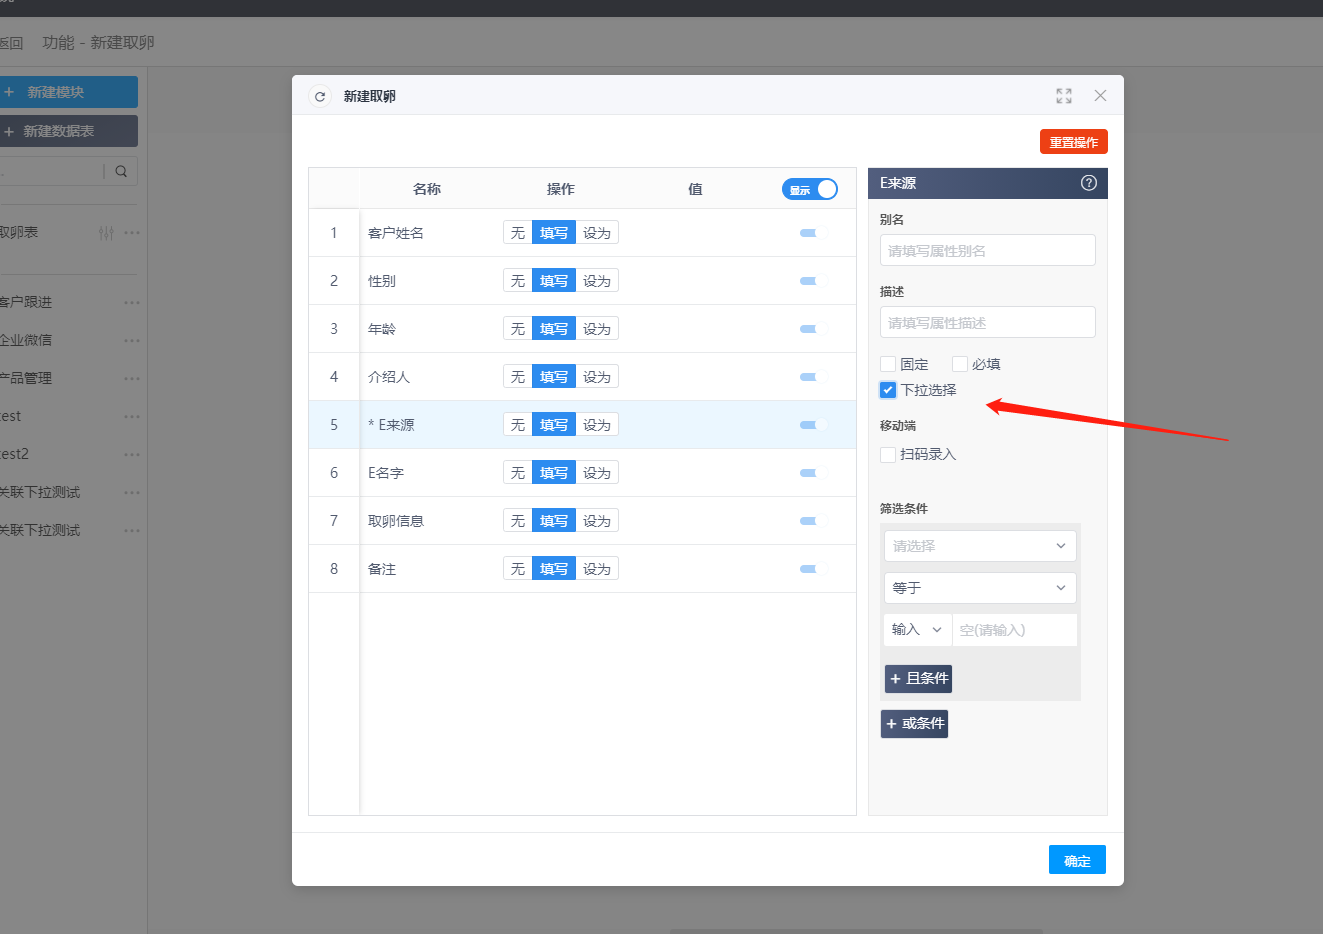Click the 描述 input field
Screen dimensions: 1323x934
[x=988, y=322]
